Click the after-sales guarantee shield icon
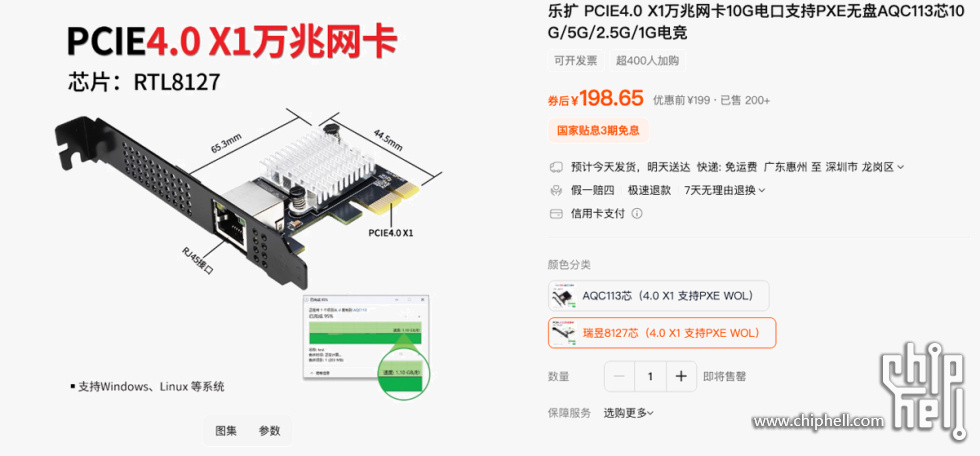The width and height of the screenshot is (980, 456). click(x=556, y=190)
